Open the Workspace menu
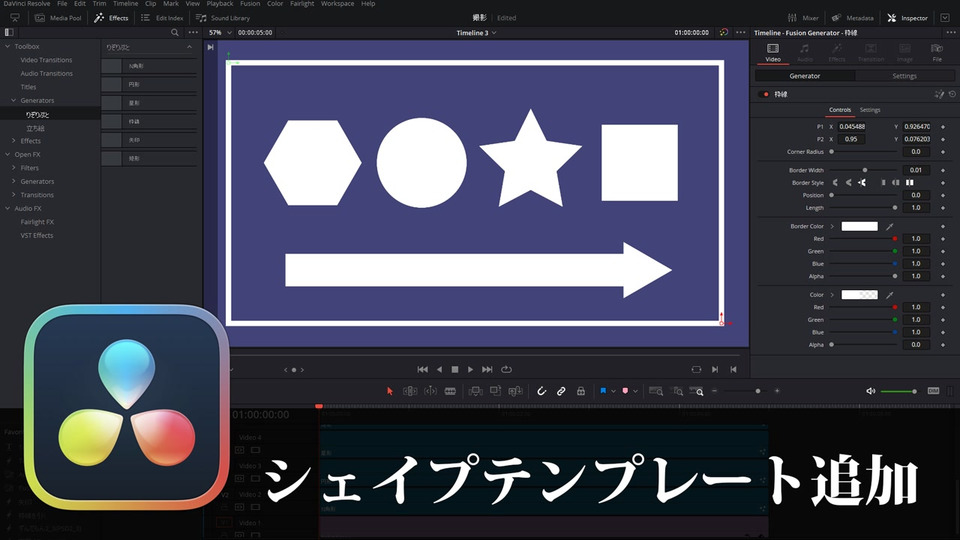Viewport: 960px width, 540px height. coord(337,4)
